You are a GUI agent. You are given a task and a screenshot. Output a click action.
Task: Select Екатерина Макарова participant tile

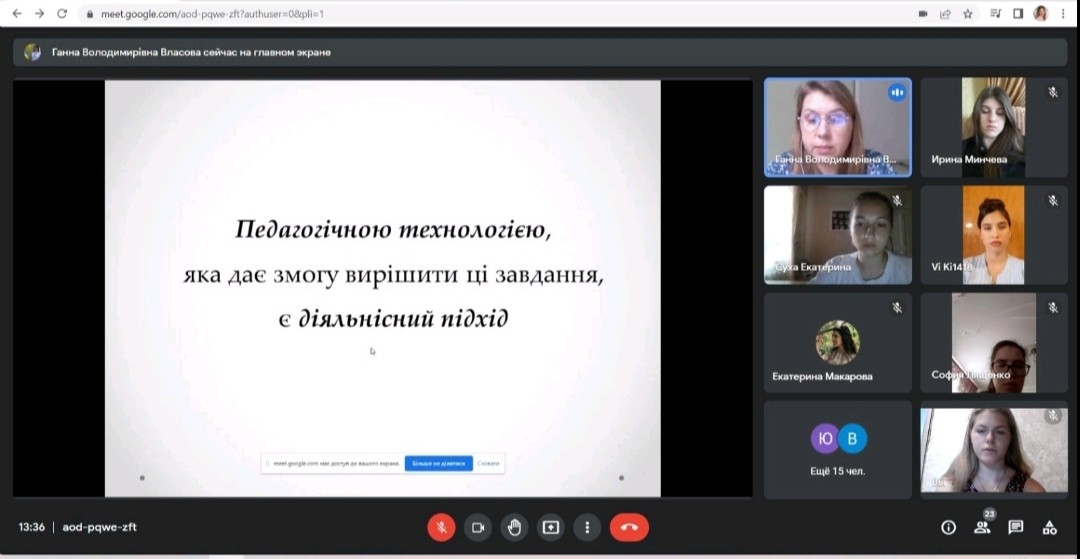838,343
